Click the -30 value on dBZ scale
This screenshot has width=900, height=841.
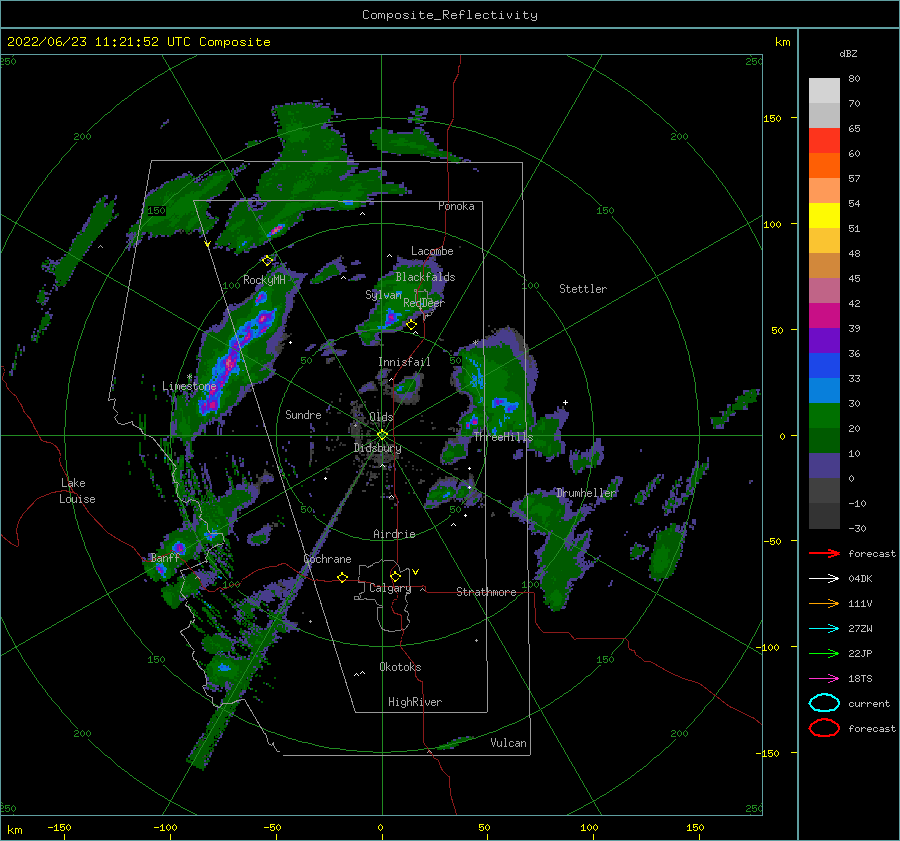click(857, 528)
